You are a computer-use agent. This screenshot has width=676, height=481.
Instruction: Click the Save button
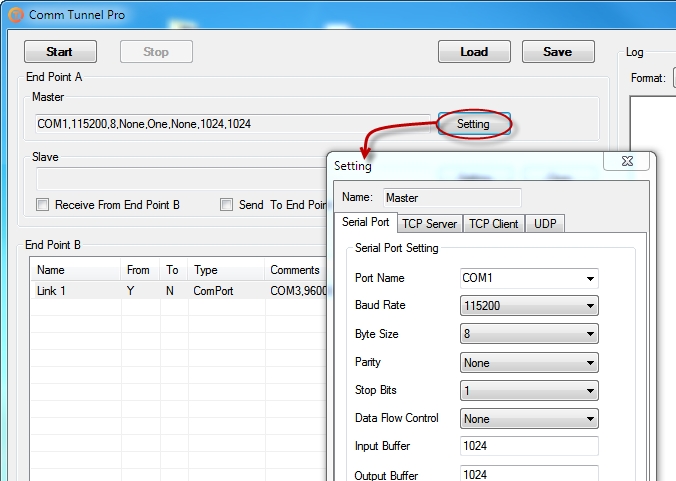pyautogui.click(x=558, y=52)
